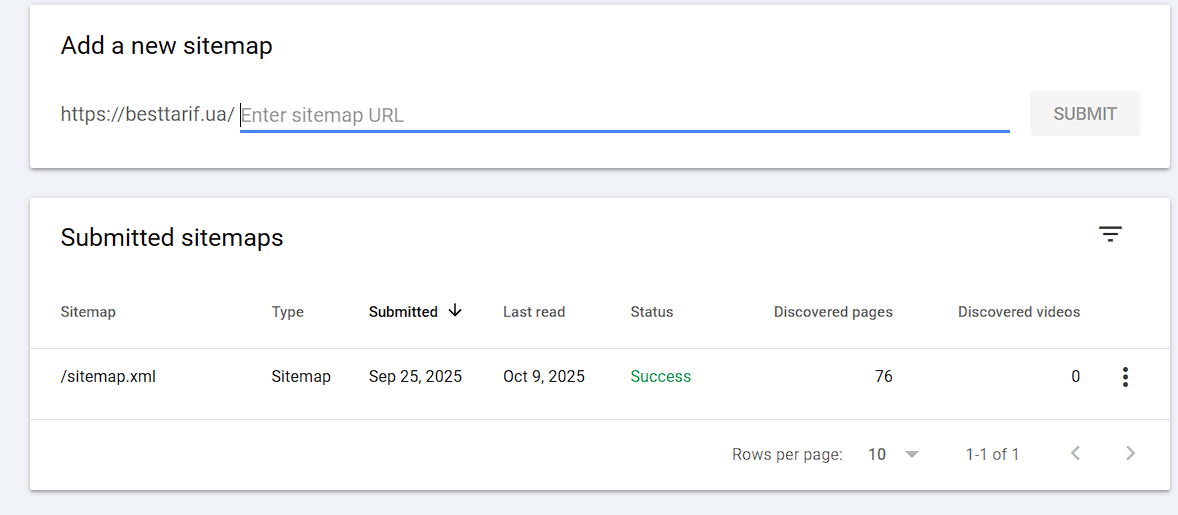Sort by the Sitemap column header
Screen dimensions: 1178x515
click(x=88, y=312)
